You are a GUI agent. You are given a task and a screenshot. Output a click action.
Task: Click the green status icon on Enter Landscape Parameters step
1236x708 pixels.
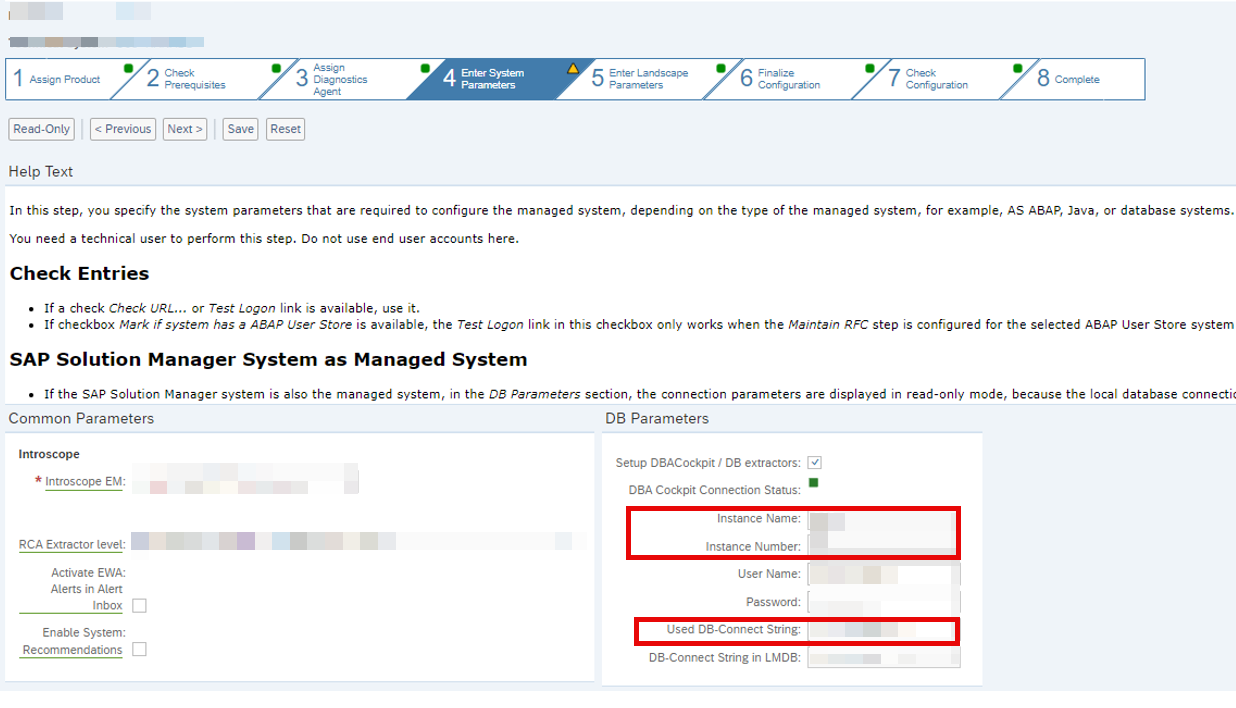point(721,69)
